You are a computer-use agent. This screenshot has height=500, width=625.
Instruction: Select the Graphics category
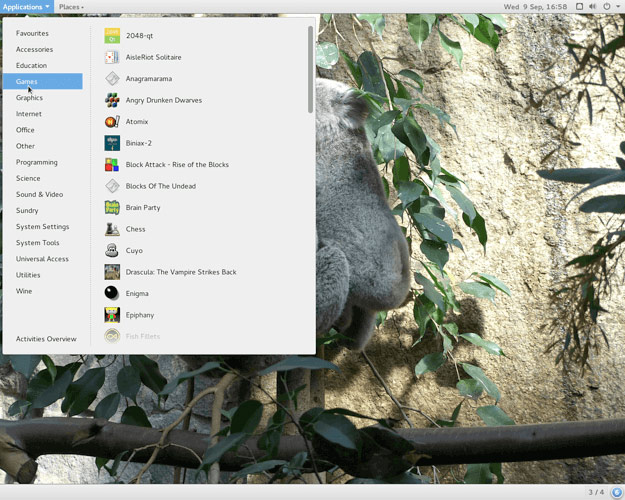(x=29, y=98)
